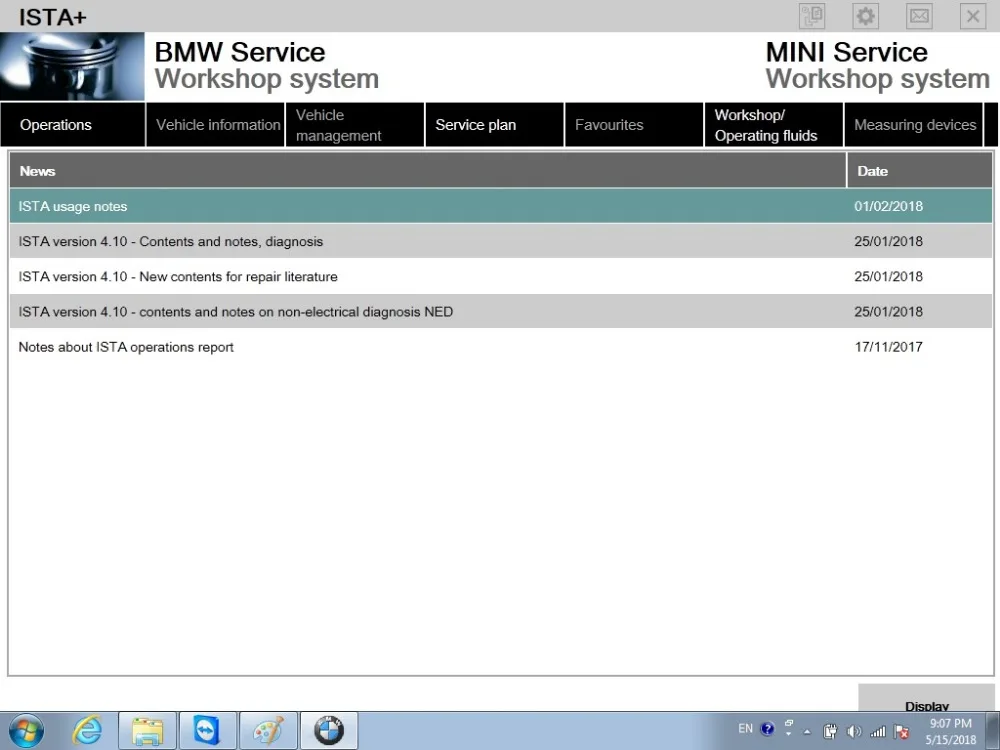1000x750 pixels.
Task: Click the Show desktop strip
Action: [993, 731]
